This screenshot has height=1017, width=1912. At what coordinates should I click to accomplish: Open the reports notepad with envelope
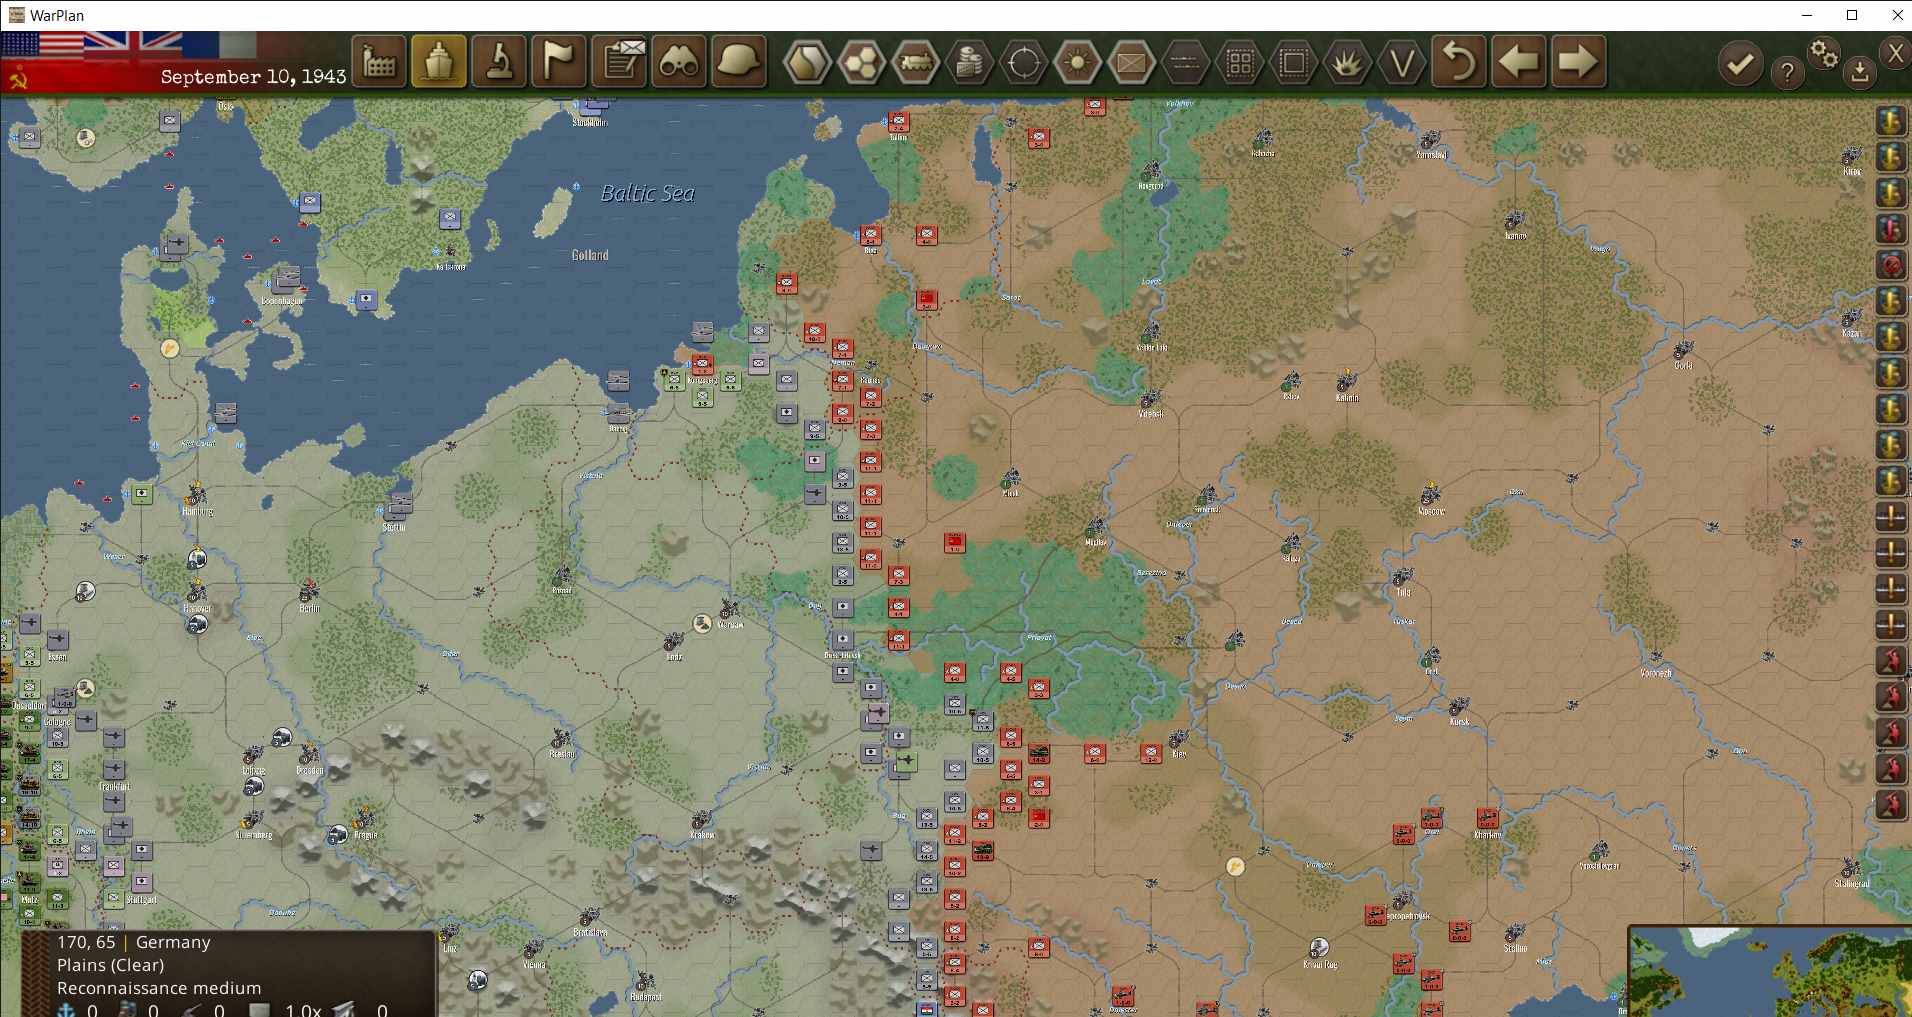coord(619,62)
